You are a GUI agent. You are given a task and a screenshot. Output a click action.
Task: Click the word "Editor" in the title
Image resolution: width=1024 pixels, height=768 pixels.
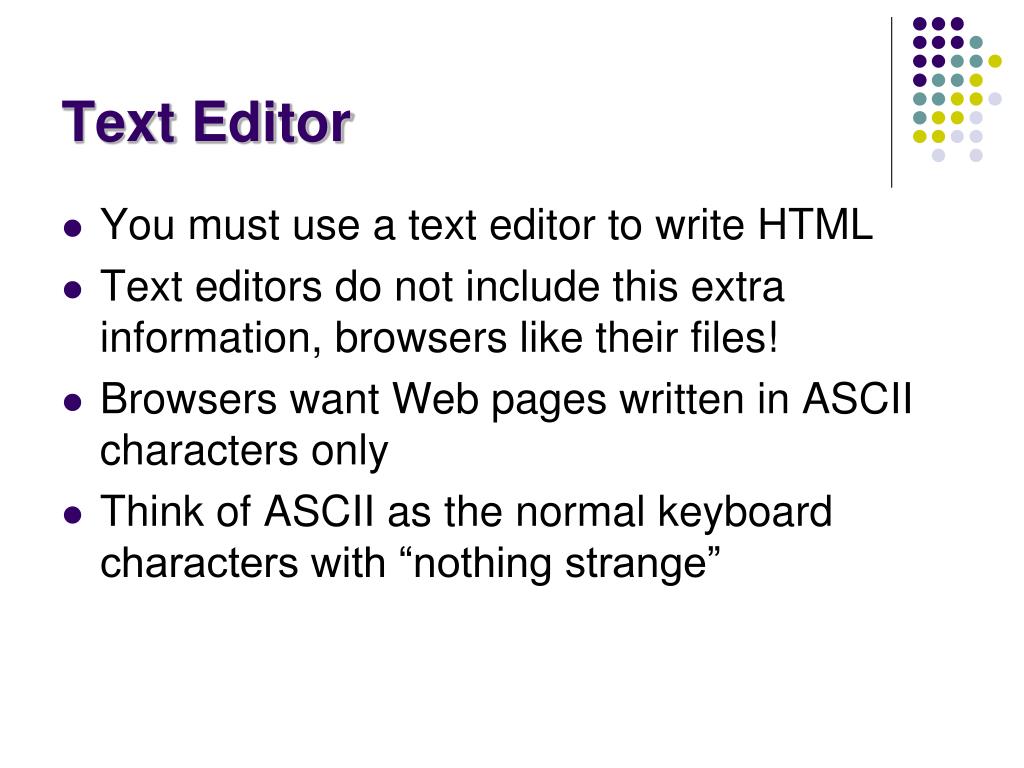273,122
